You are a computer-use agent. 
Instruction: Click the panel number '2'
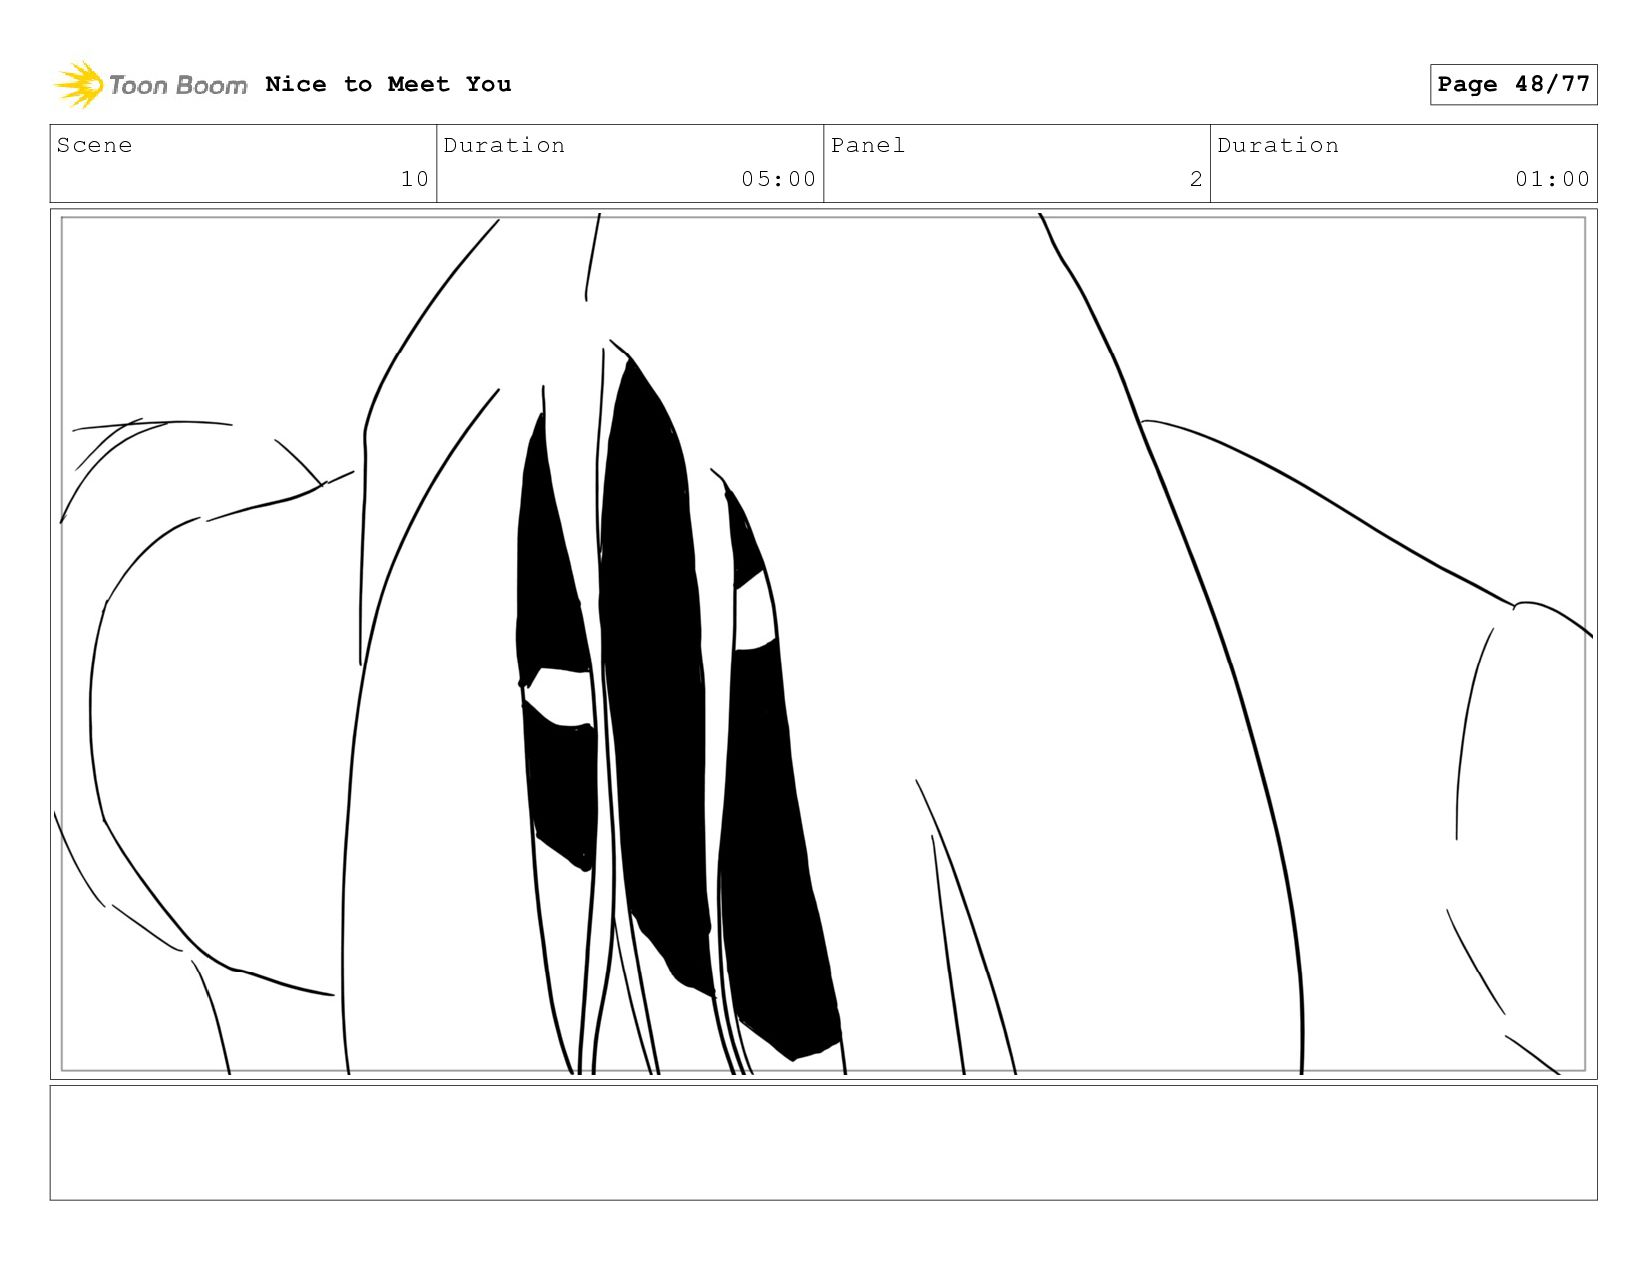pyautogui.click(x=1196, y=179)
